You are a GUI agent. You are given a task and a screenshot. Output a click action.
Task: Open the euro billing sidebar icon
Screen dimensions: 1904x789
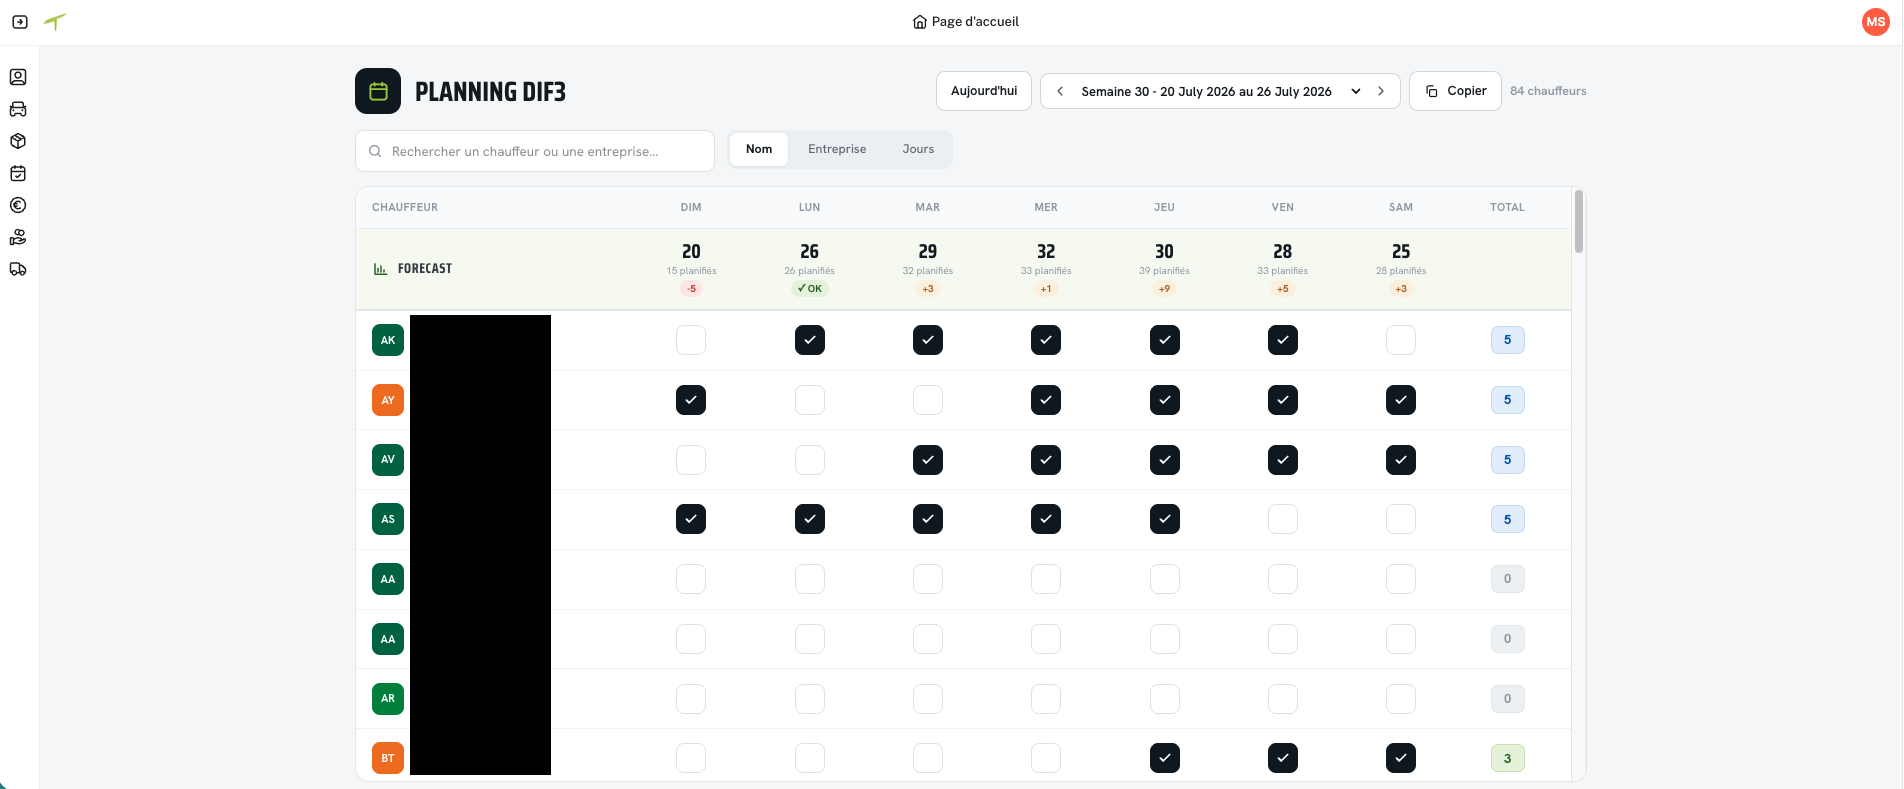coord(18,205)
